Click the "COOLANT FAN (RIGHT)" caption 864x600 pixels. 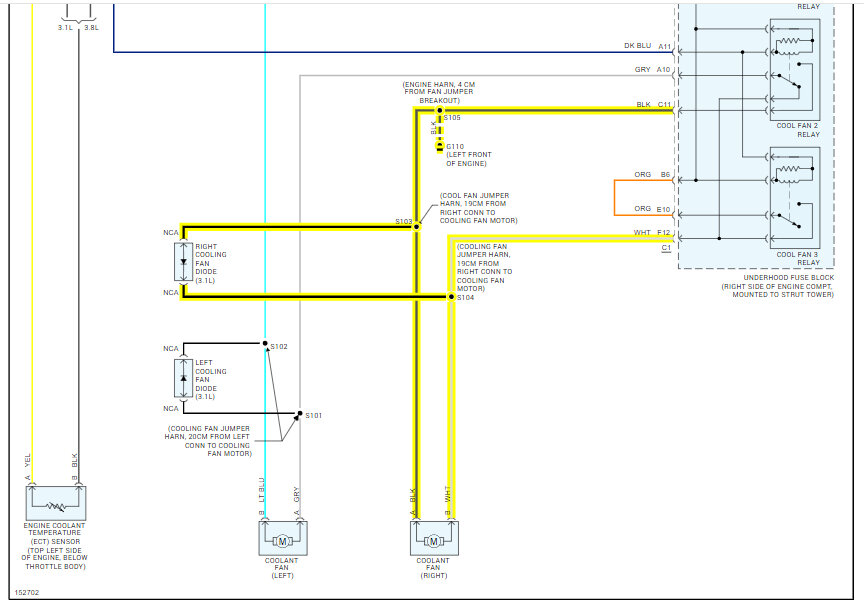(433, 568)
